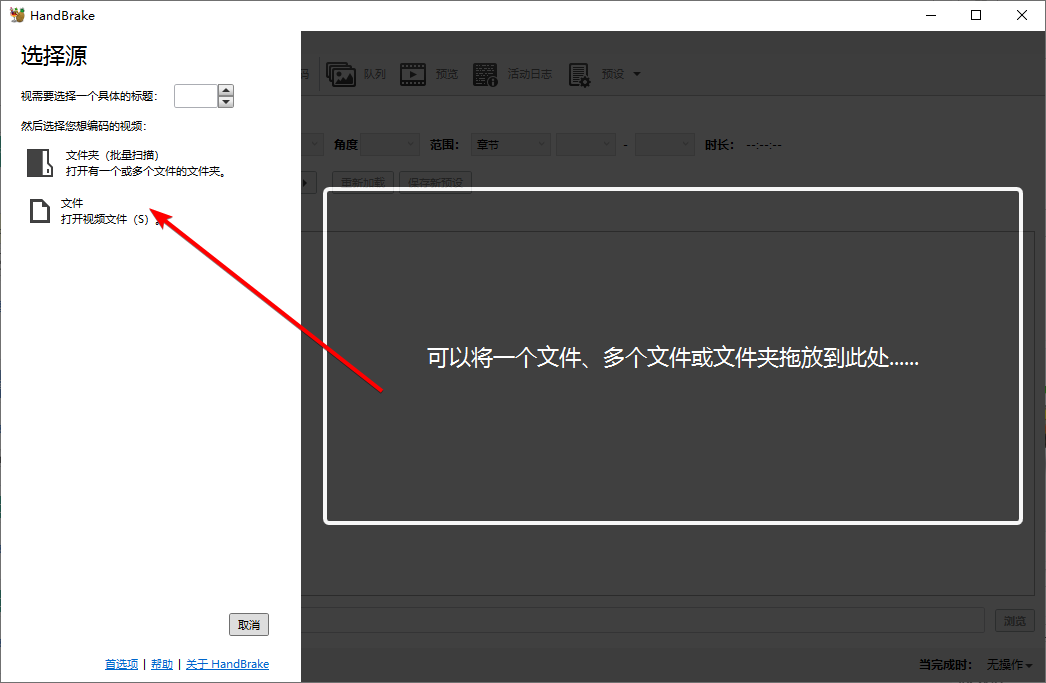Open 首选项 (Preferences) link
This screenshot has height=683, width=1046.
click(121, 663)
